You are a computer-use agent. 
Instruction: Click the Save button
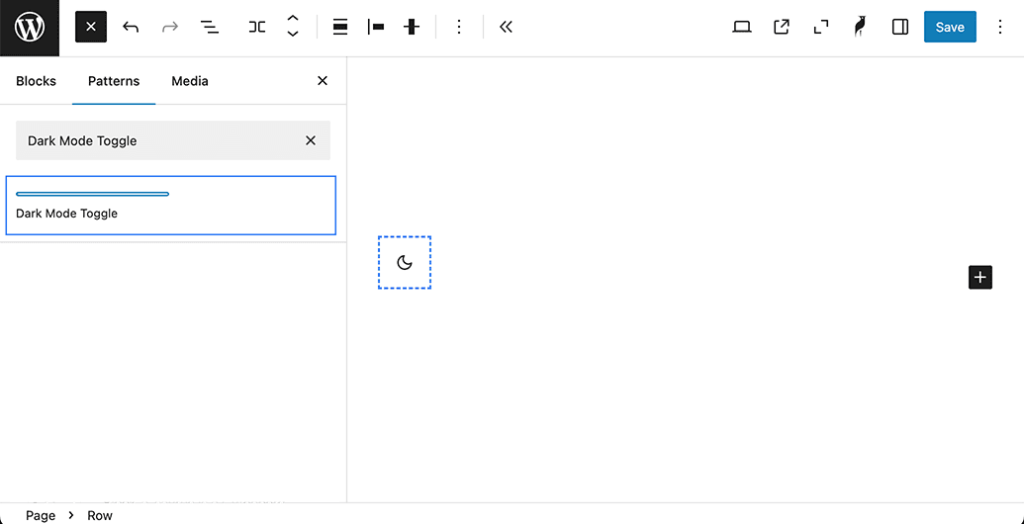coord(949,27)
